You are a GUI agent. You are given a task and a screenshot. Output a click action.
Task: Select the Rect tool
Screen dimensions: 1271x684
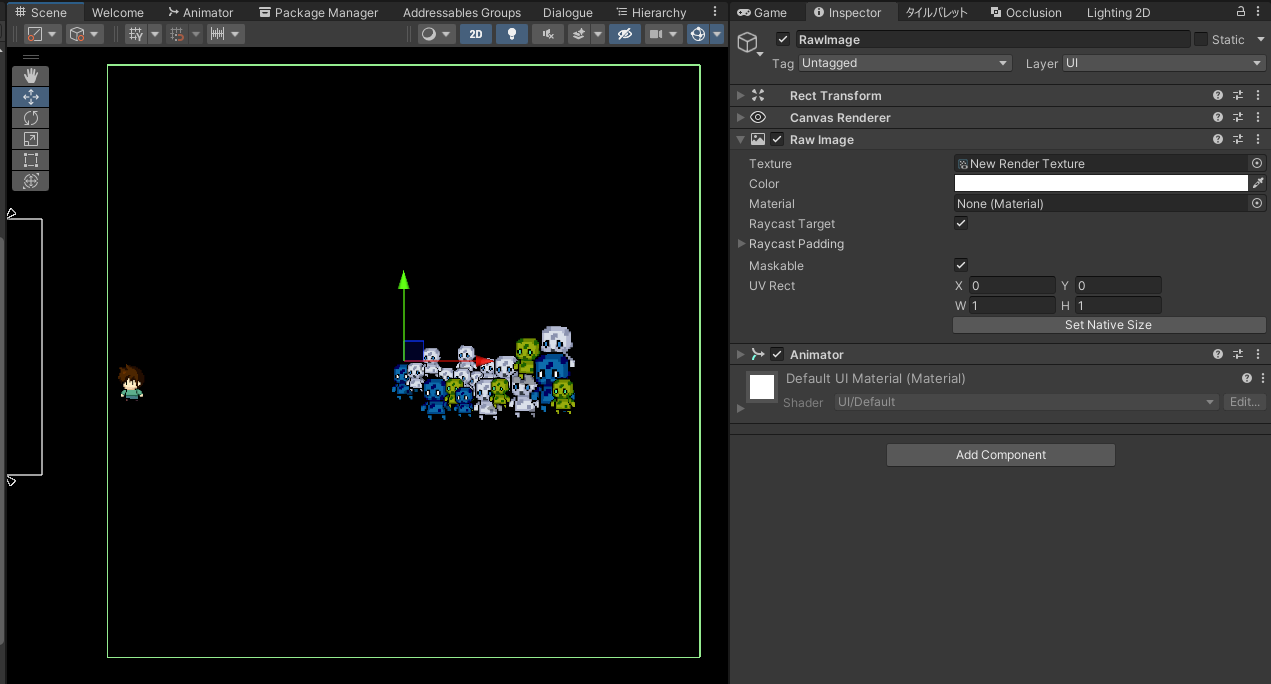(x=31, y=160)
